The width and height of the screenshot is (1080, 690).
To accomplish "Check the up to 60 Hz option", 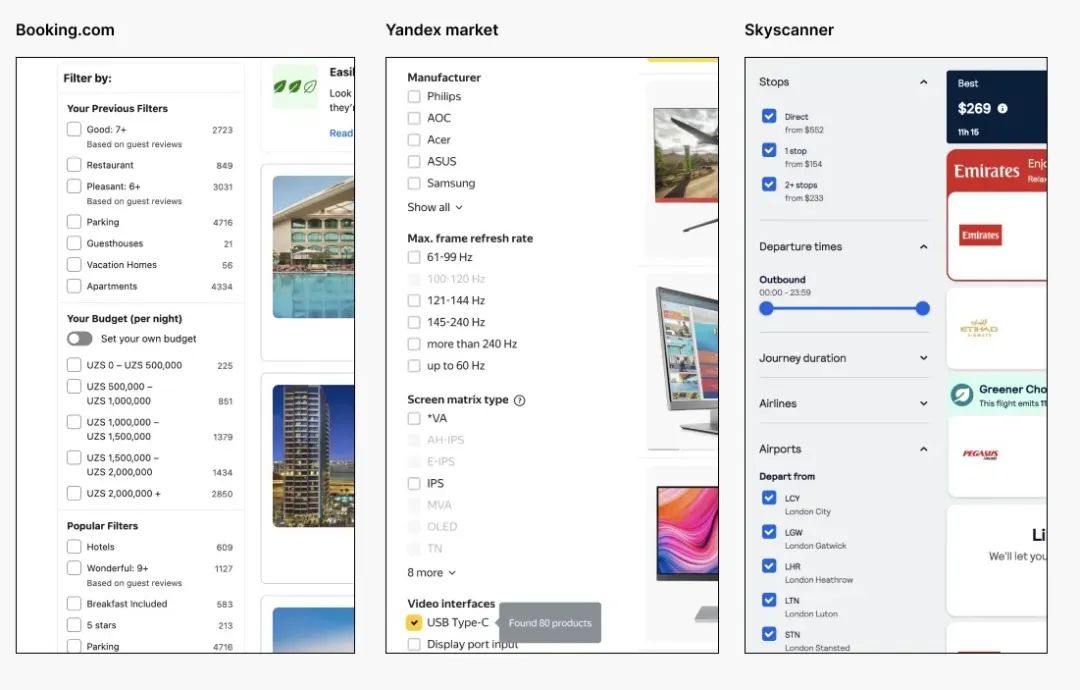I will (x=414, y=366).
